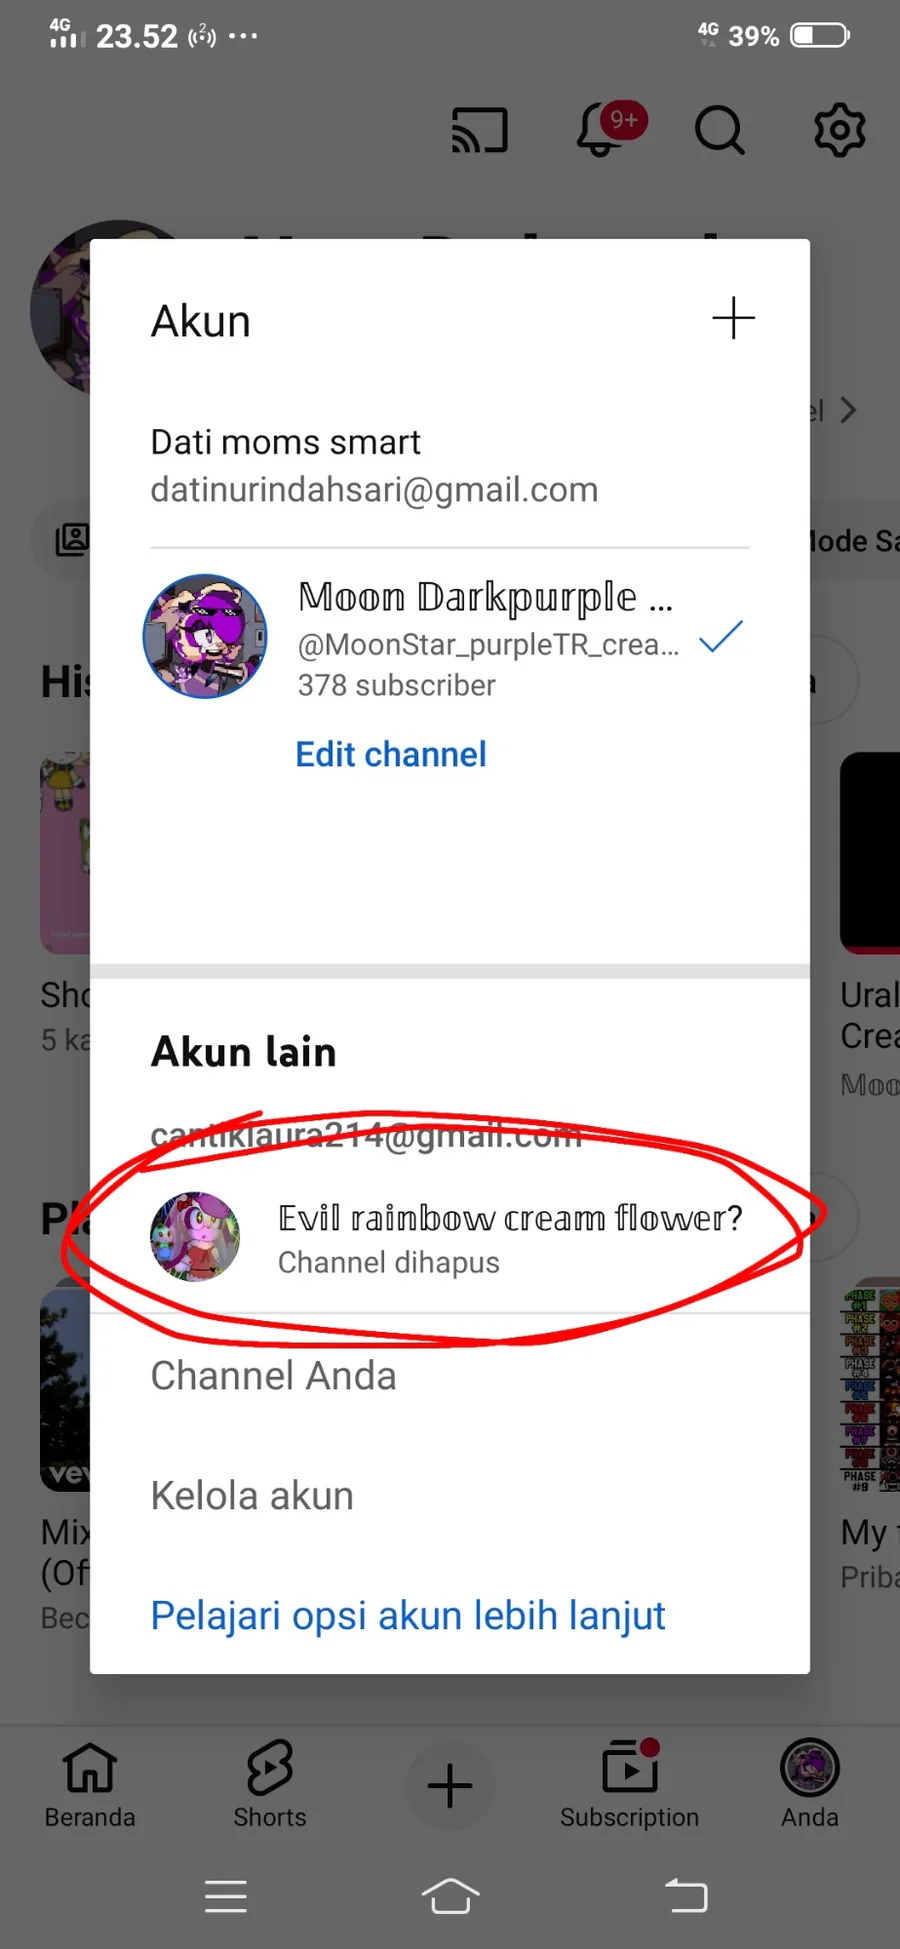Tap the search magnifier icon
This screenshot has width=900, height=1949.
click(x=720, y=130)
